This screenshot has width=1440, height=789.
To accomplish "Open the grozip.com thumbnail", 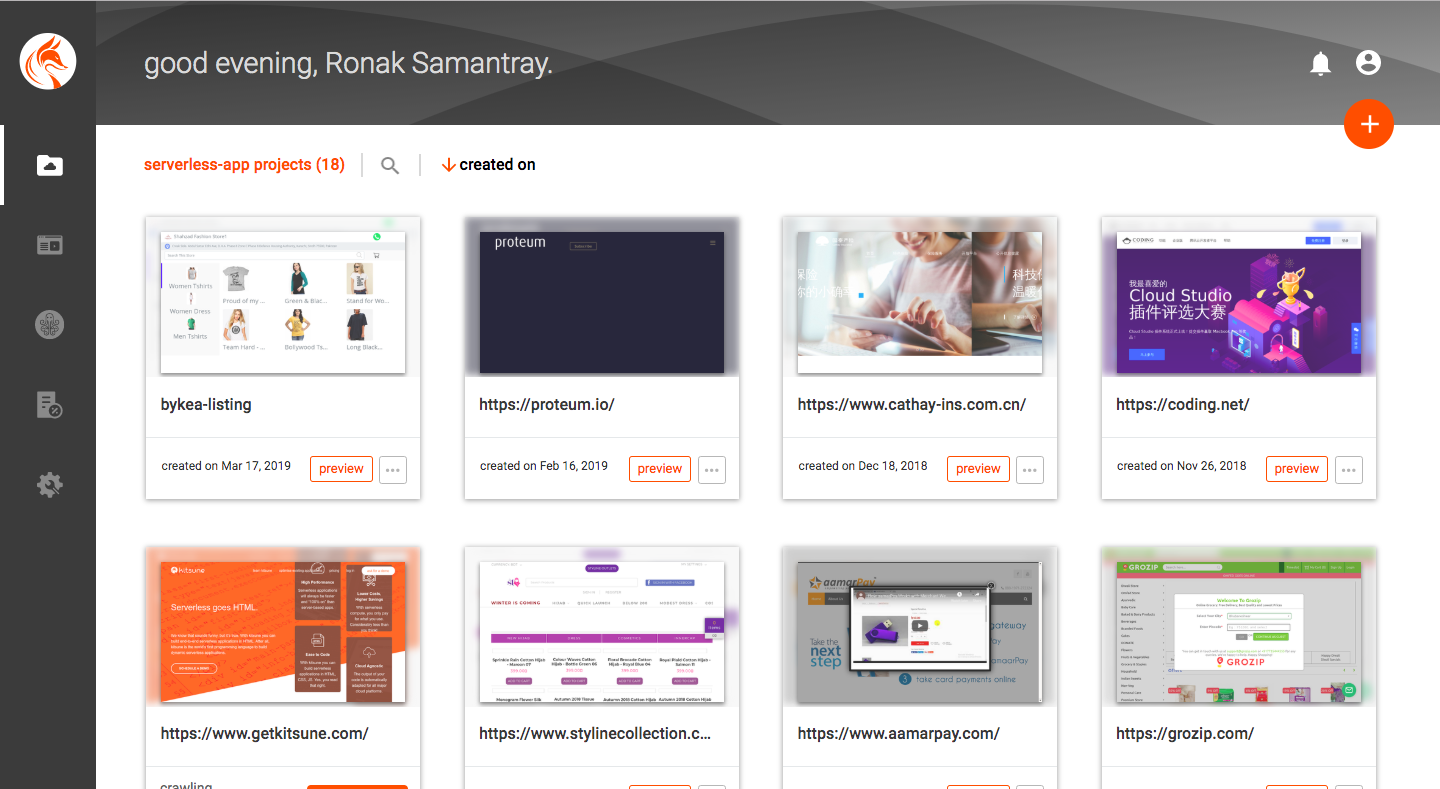I will tap(1239, 632).
